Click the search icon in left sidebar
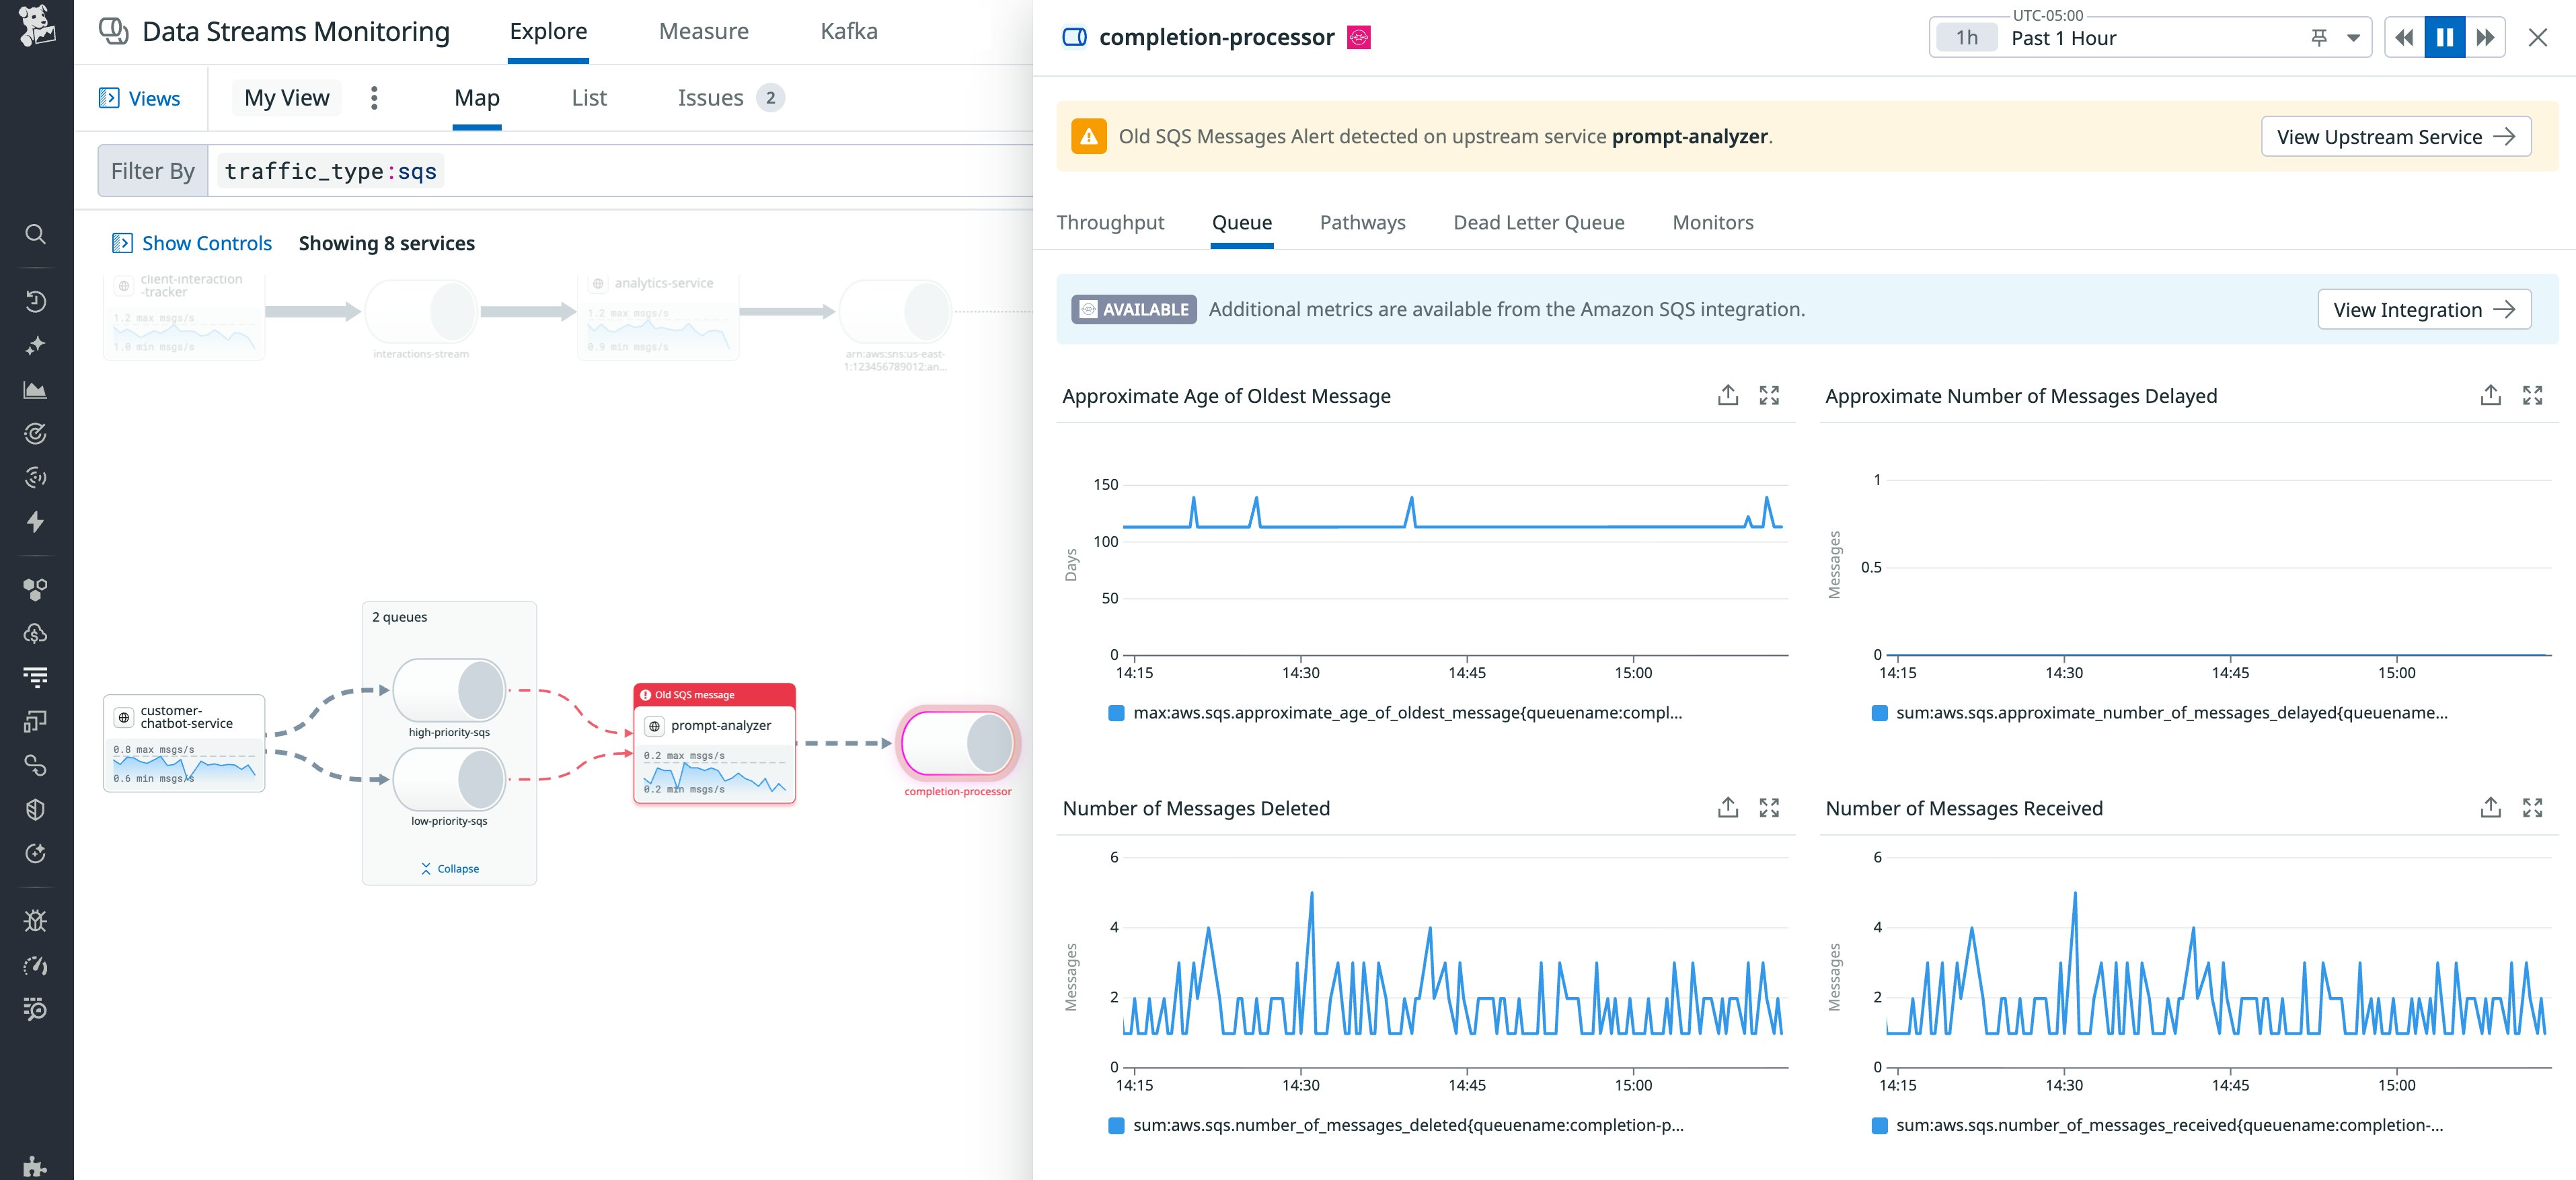 tap(35, 234)
